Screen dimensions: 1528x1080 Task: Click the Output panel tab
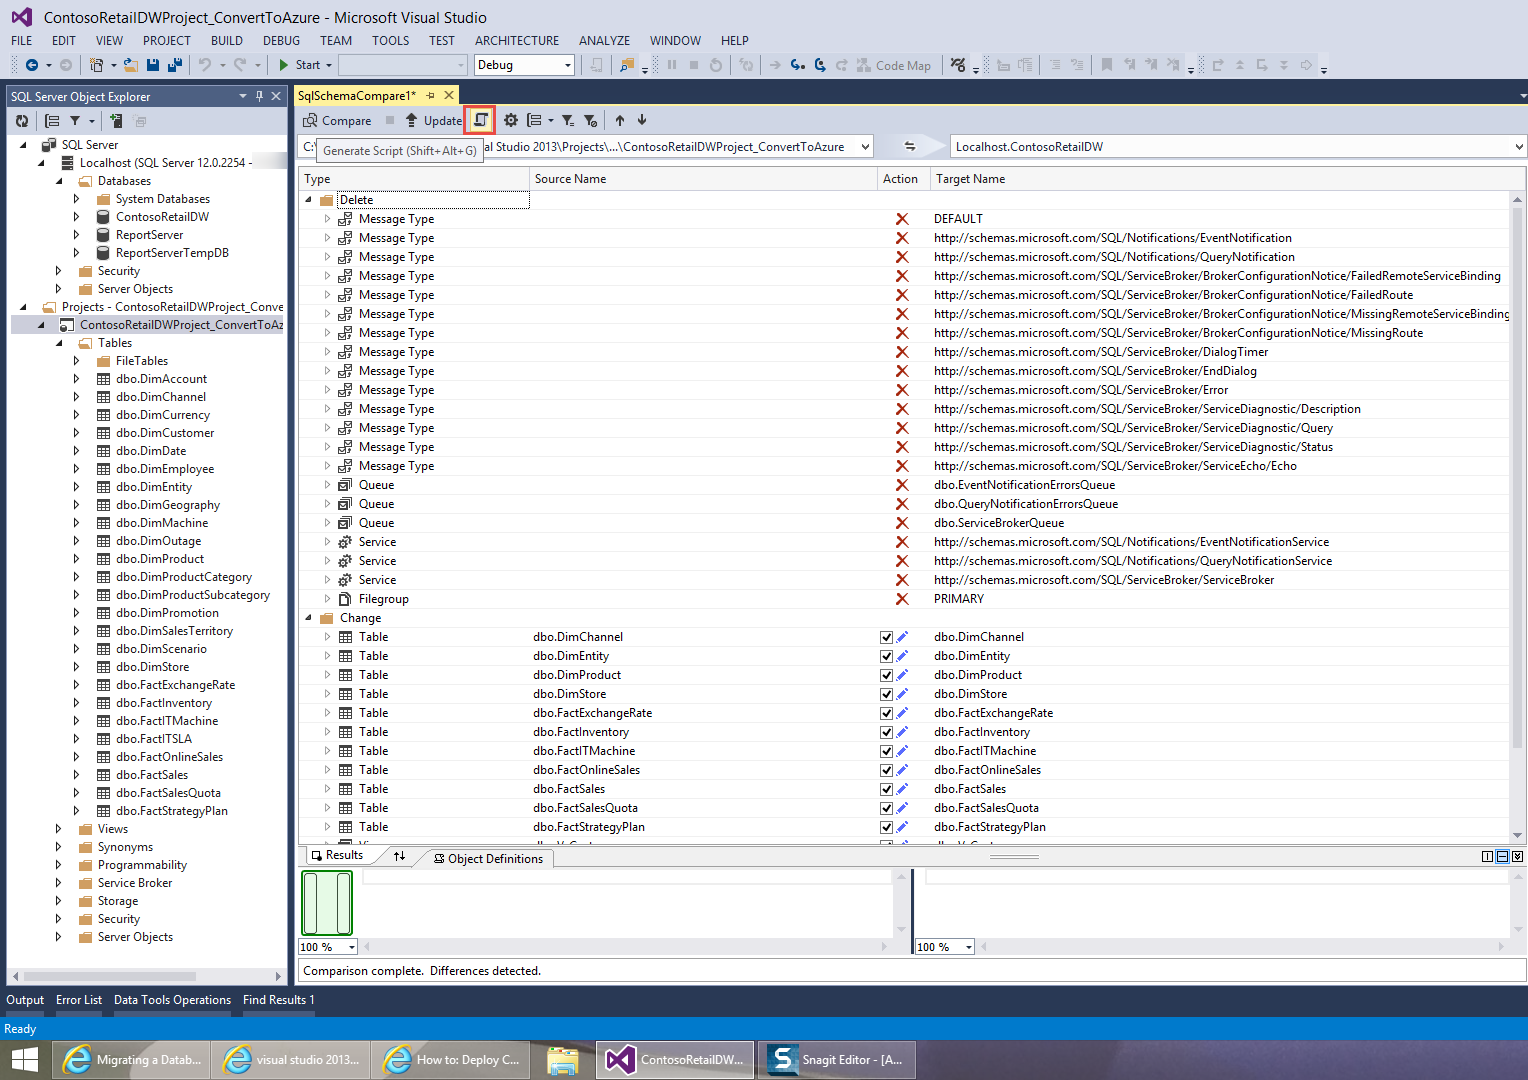click(25, 1000)
